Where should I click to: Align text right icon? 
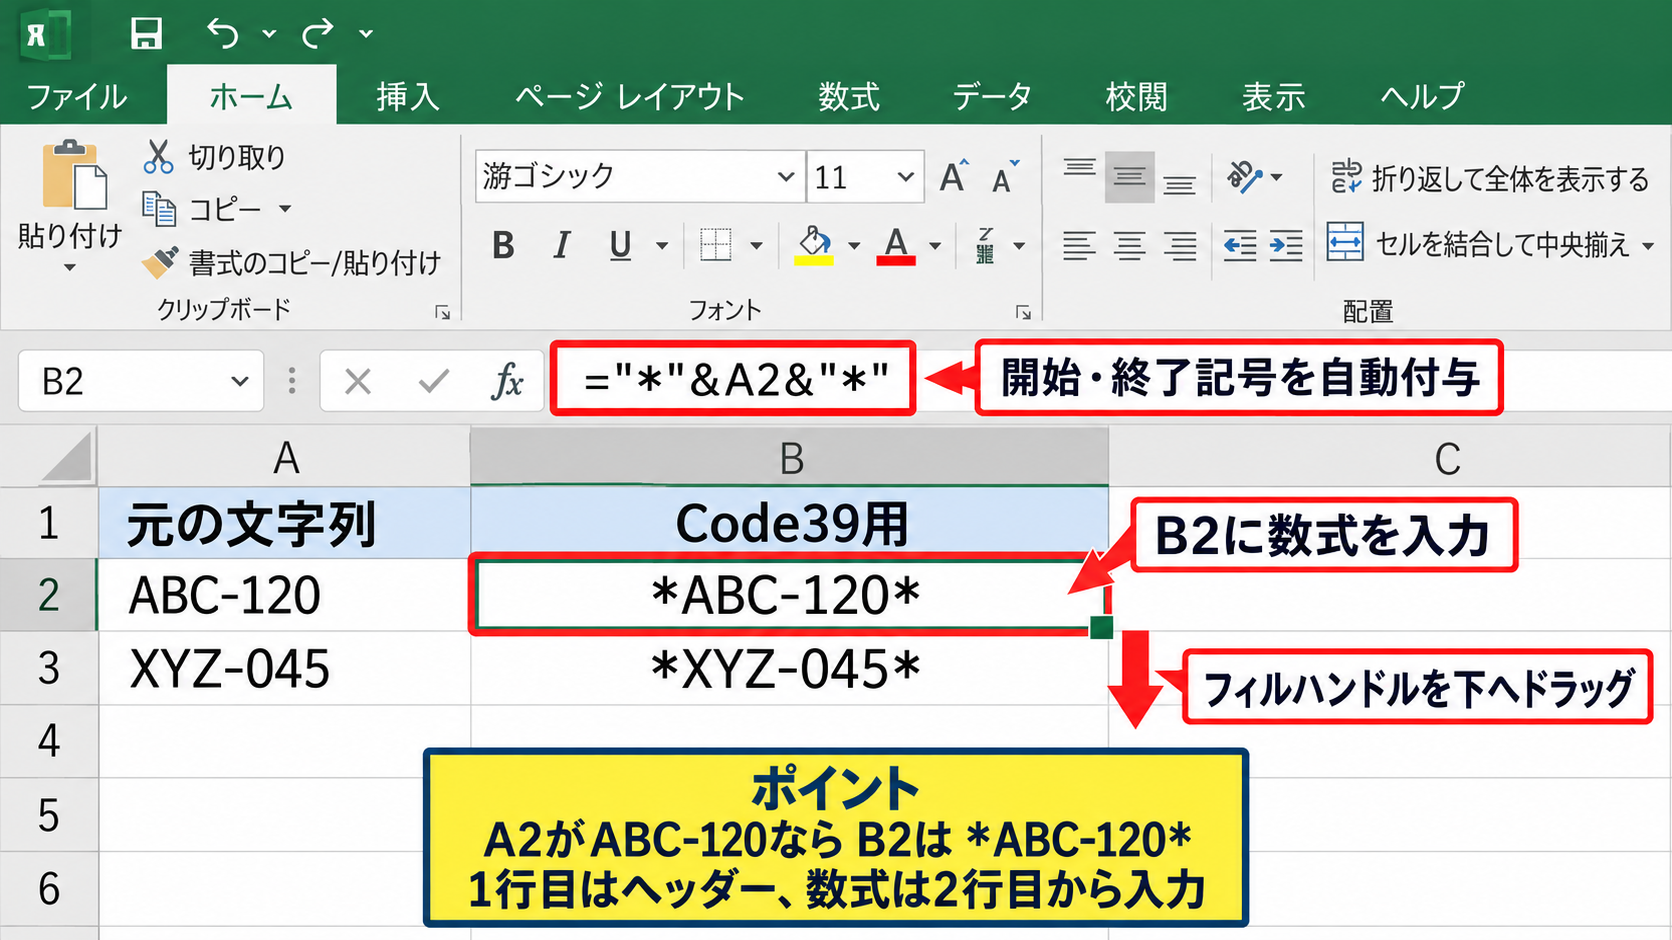tap(1180, 245)
